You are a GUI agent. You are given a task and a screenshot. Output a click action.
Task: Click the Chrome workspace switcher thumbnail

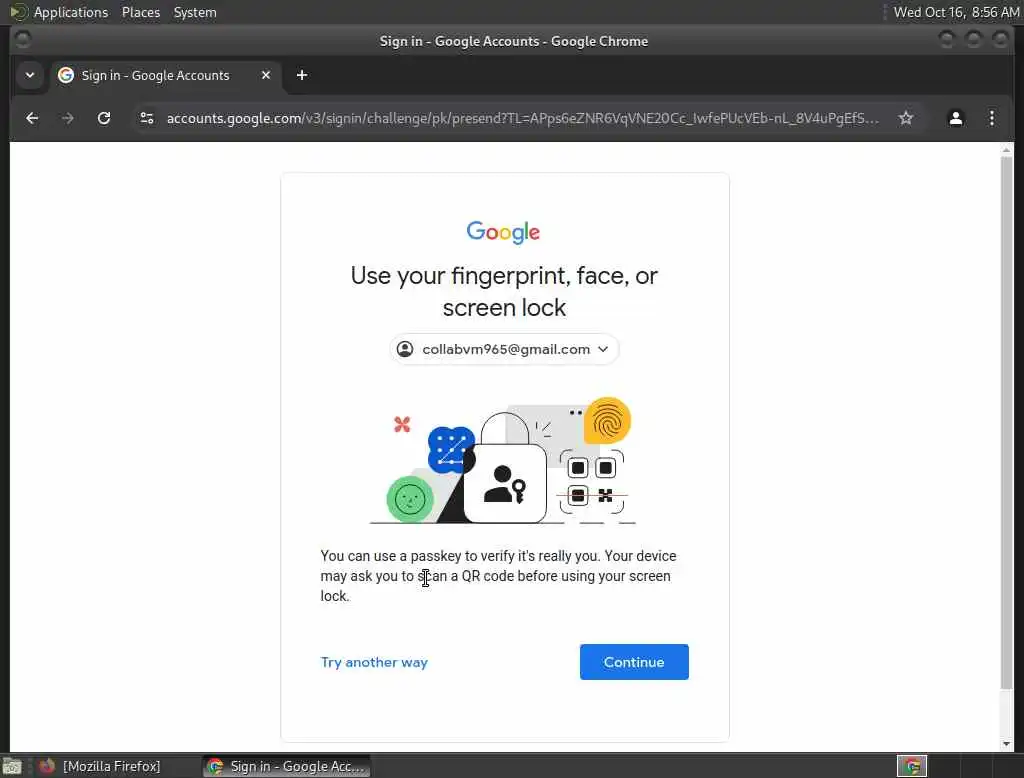tap(911, 766)
